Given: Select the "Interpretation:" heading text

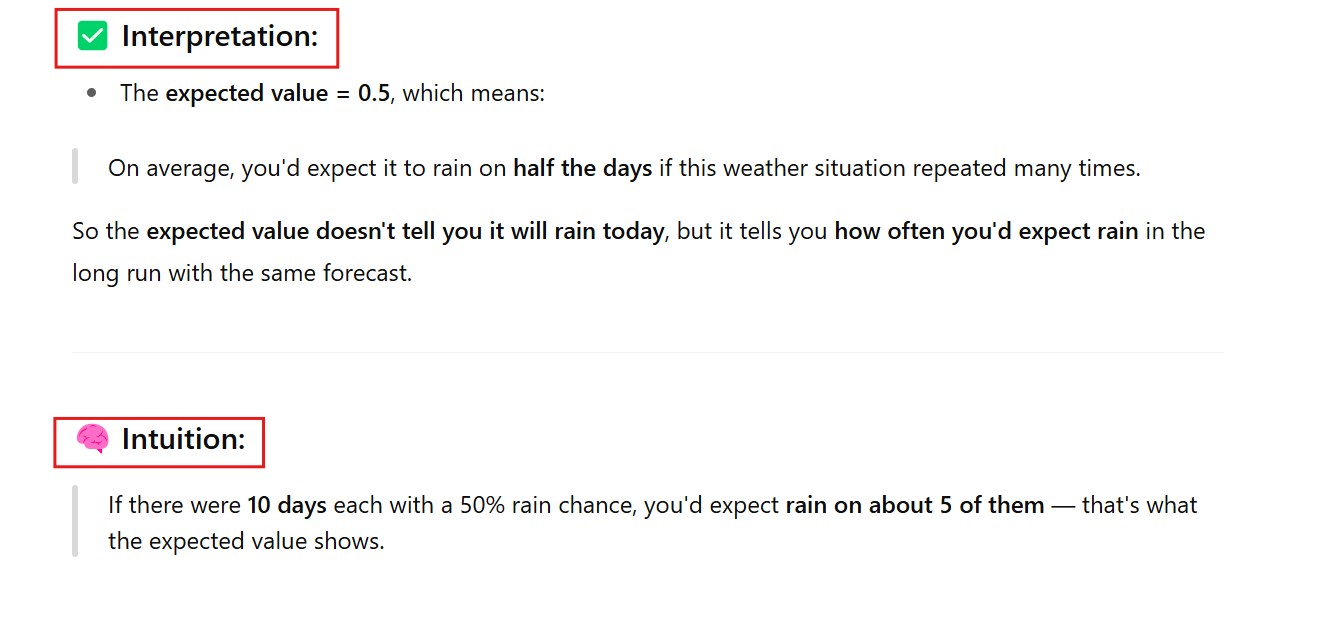Looking at the screenshot, I should 219,37.
